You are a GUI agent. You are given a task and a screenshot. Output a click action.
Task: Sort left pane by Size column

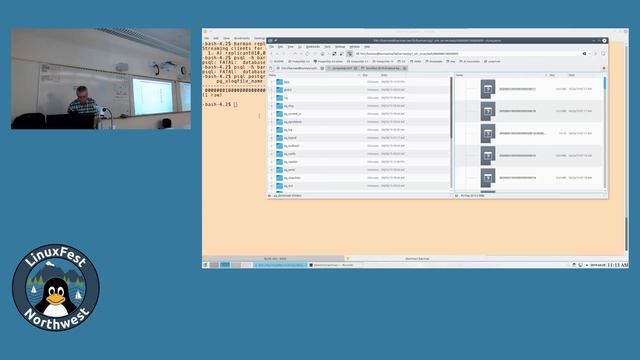click(x=370, y=75)
